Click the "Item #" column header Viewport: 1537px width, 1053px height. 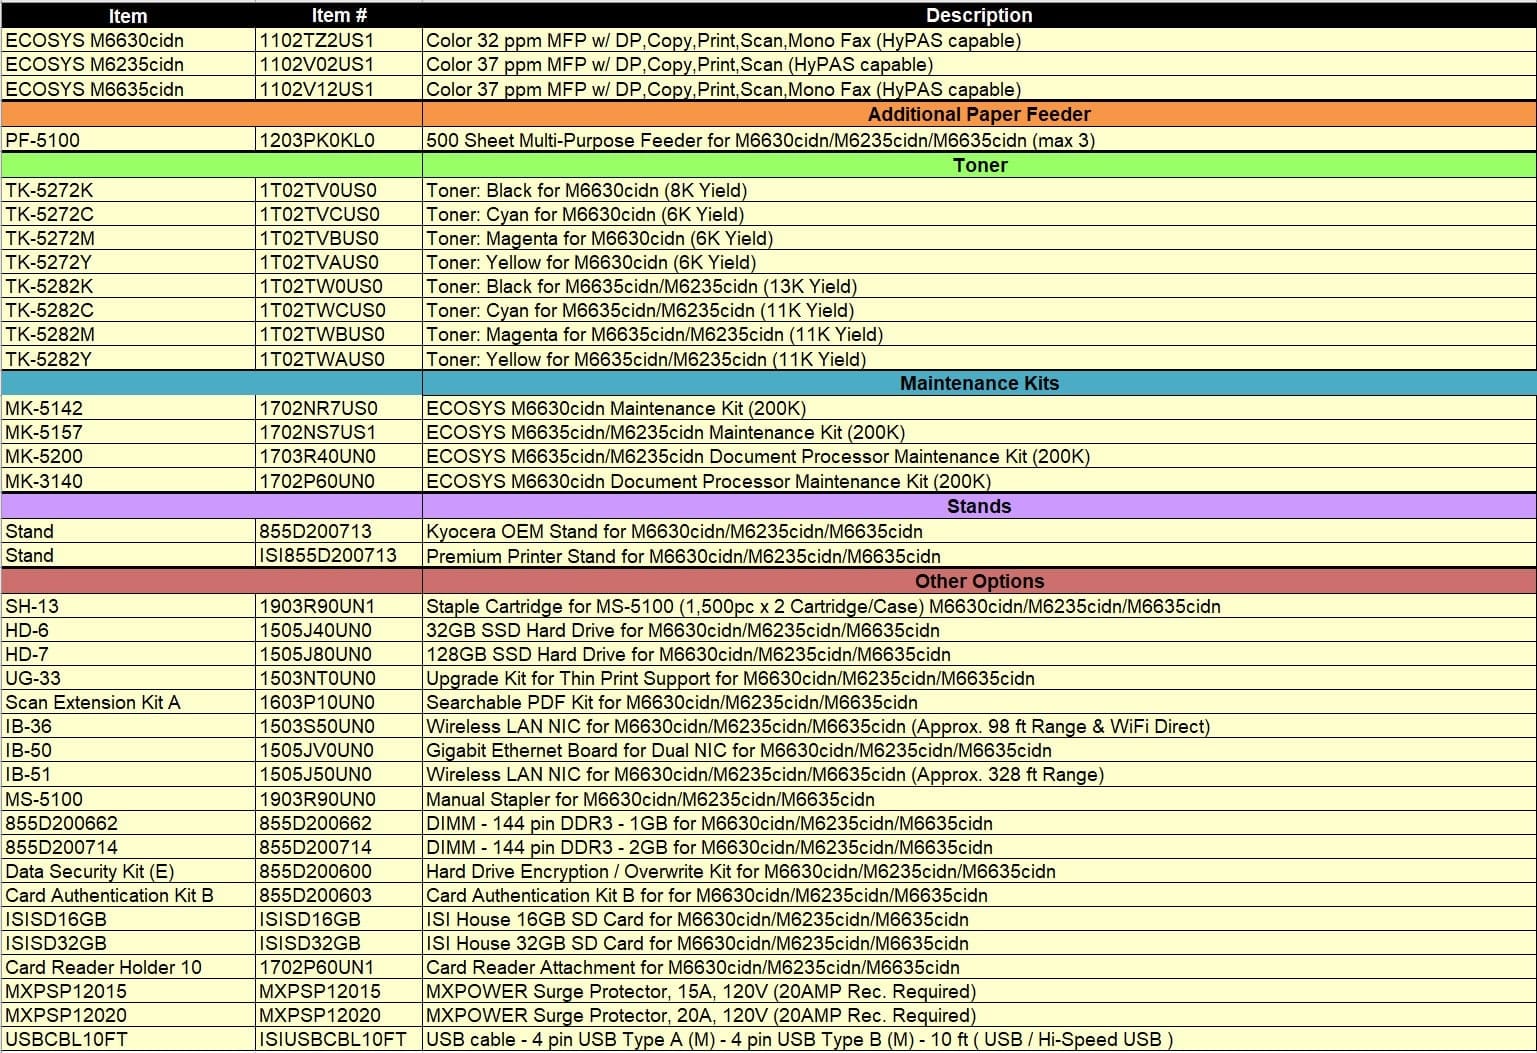coord(339,15)
